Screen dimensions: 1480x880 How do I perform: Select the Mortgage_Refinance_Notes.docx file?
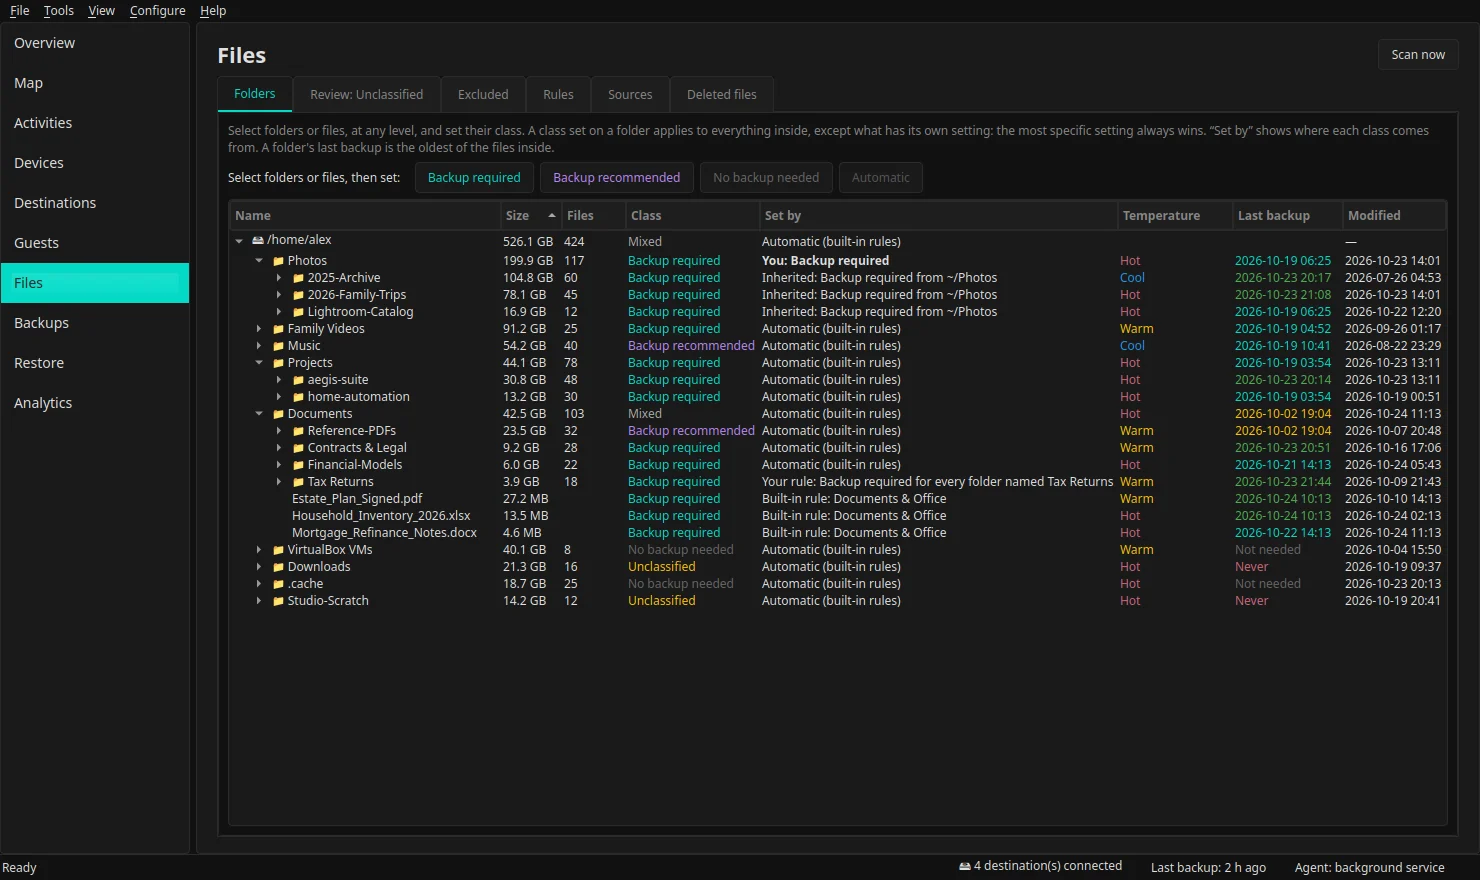[838, 533]
